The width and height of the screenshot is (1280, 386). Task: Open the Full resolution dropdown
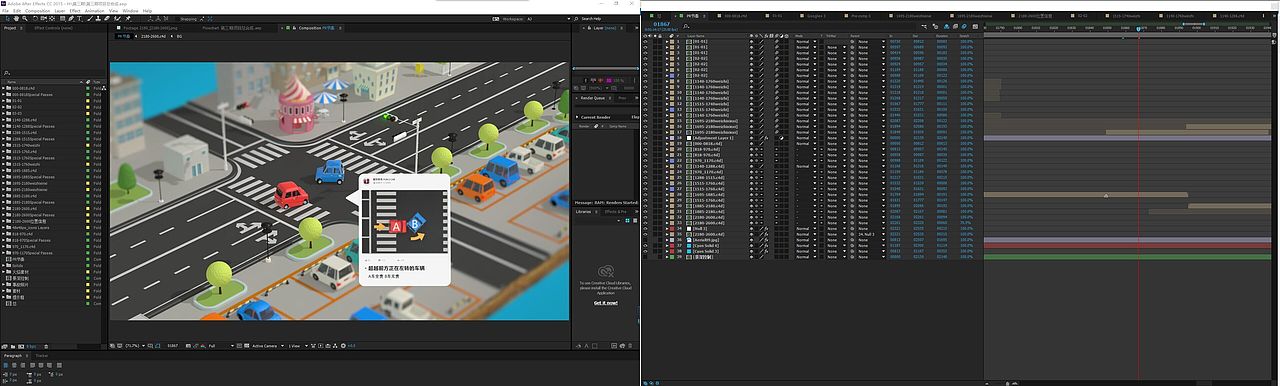pyautogui.click(x=221, y=346)
